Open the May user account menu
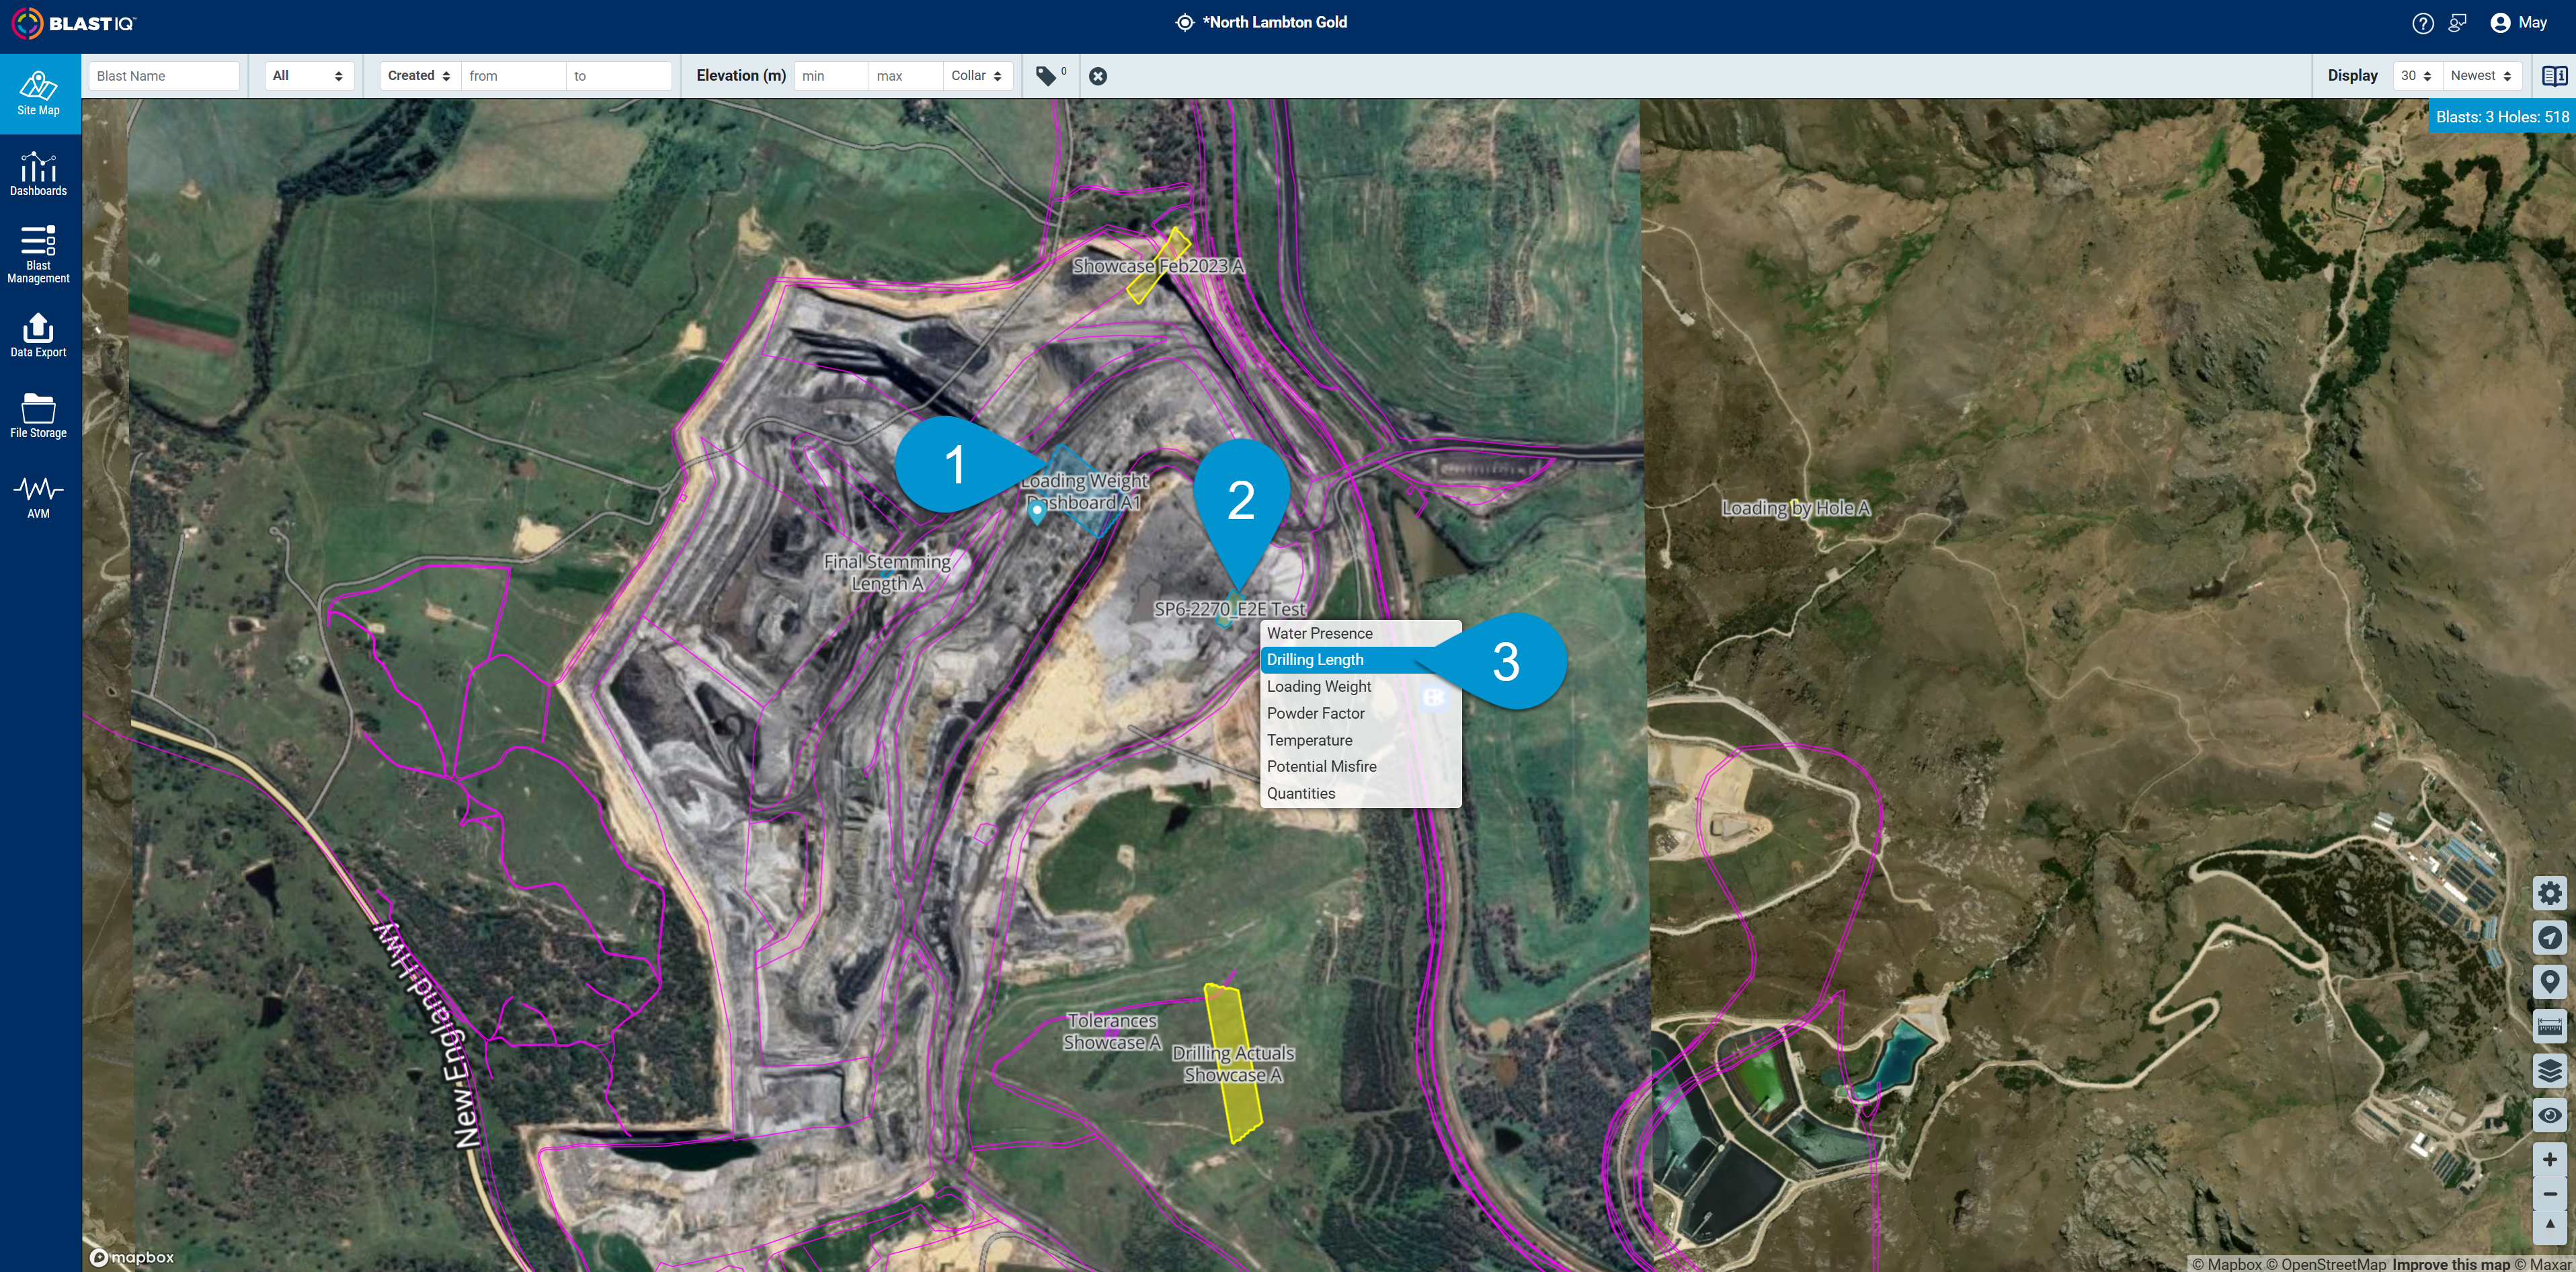 [x=2518, y=23]
